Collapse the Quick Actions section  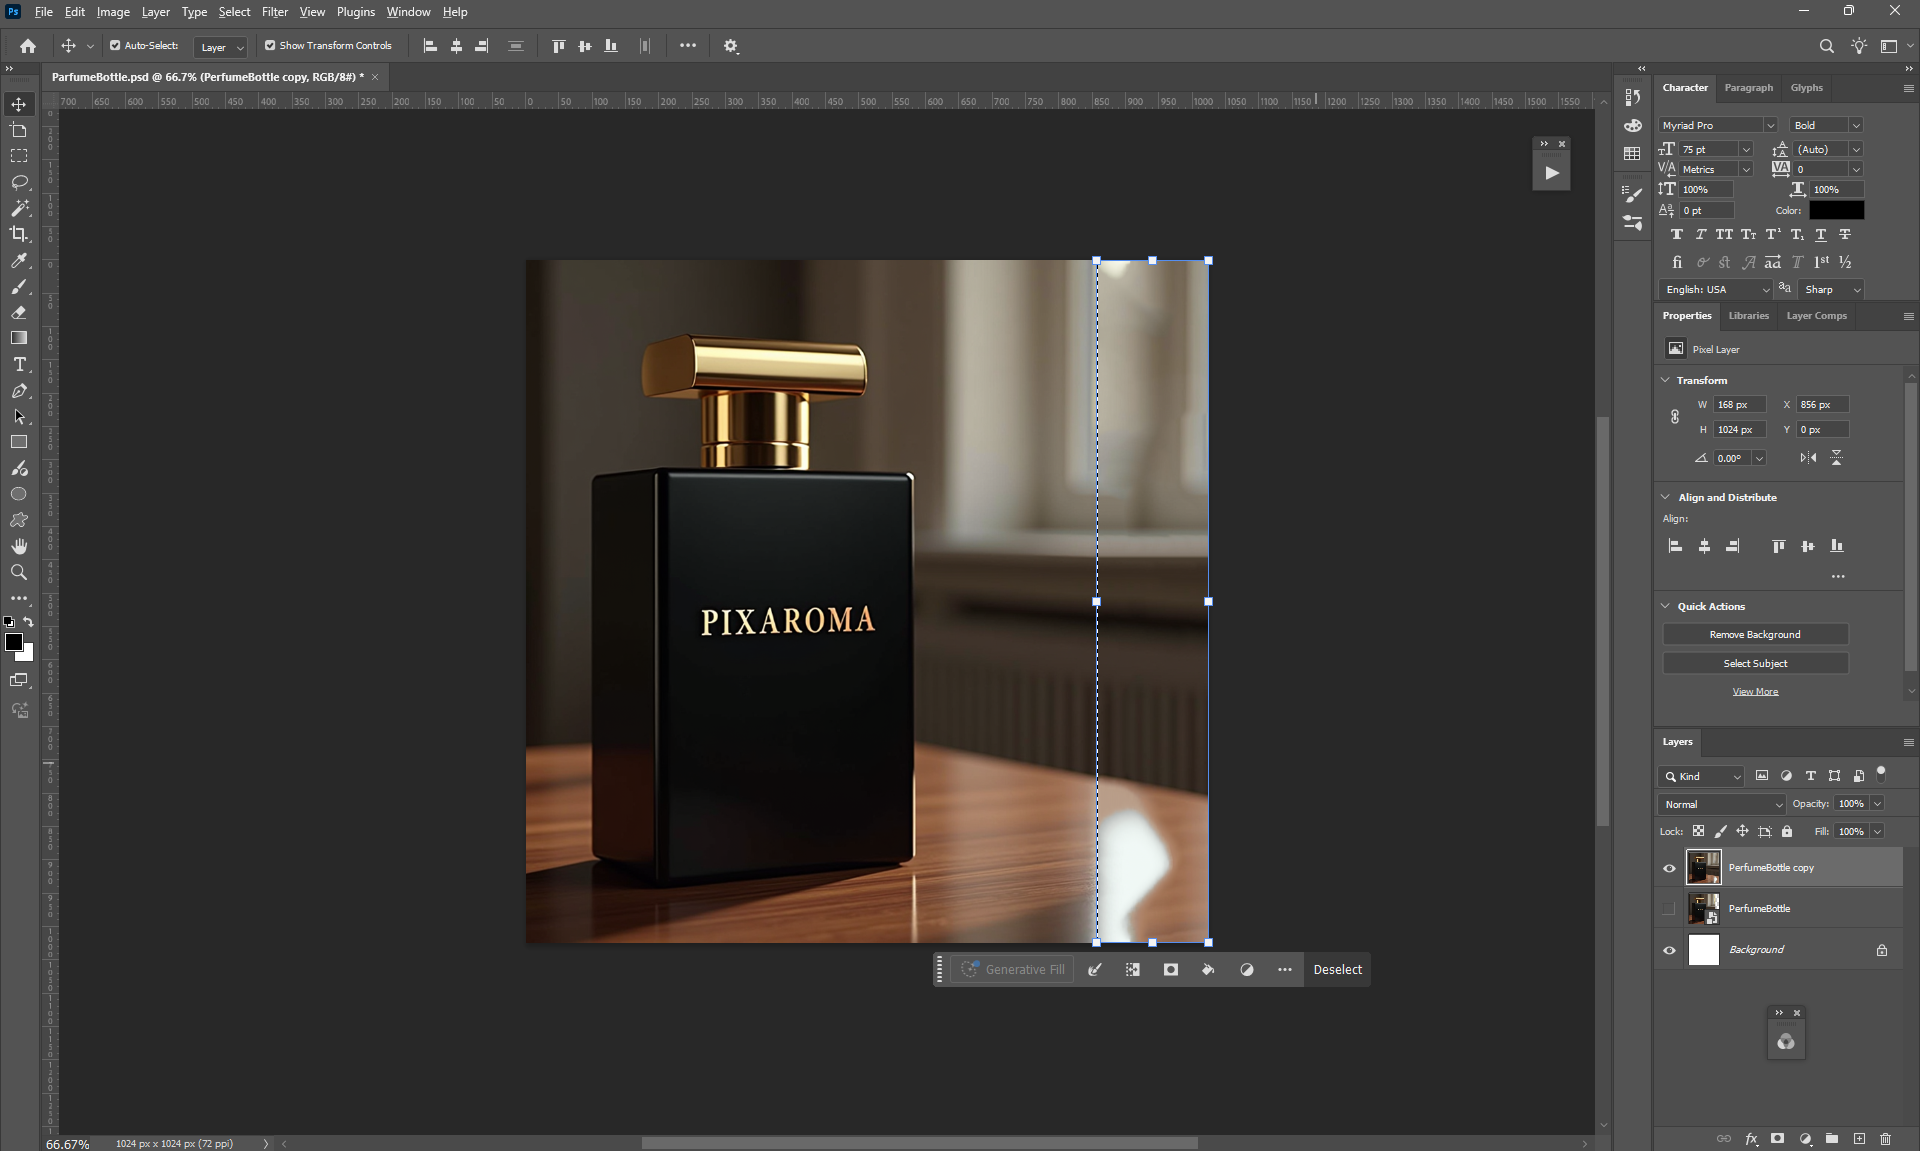[x=1666, y=606]
